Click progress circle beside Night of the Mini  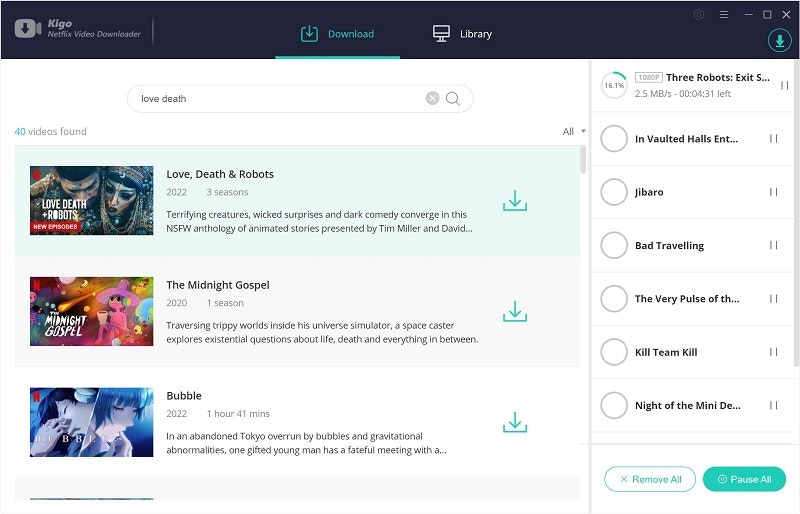(614, 405)
